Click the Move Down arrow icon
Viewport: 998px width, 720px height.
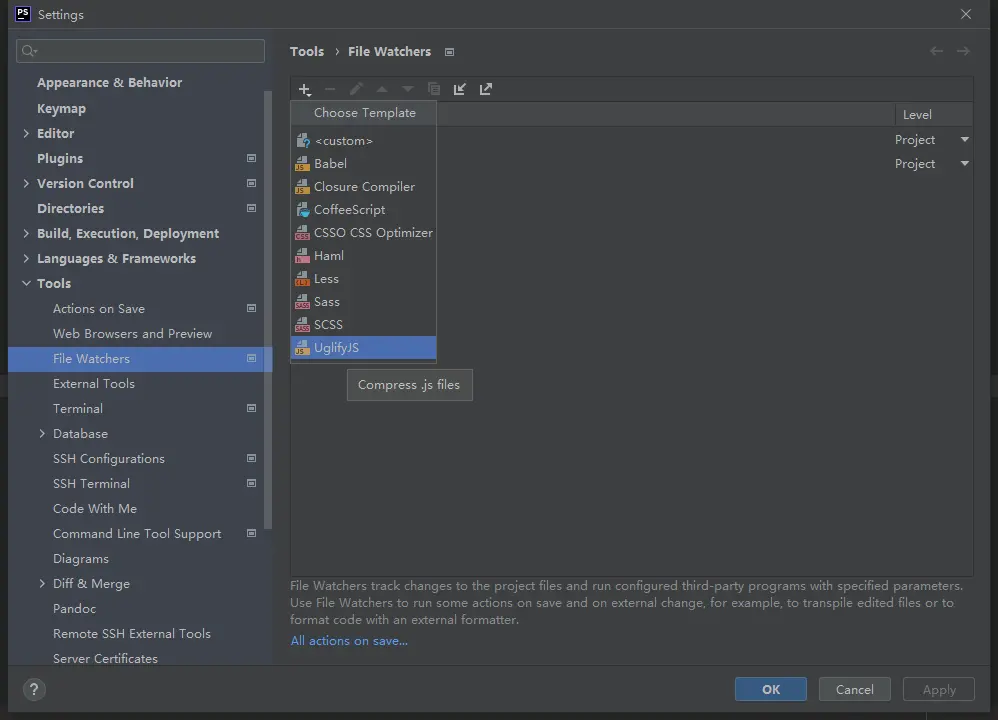click(408, 89)
